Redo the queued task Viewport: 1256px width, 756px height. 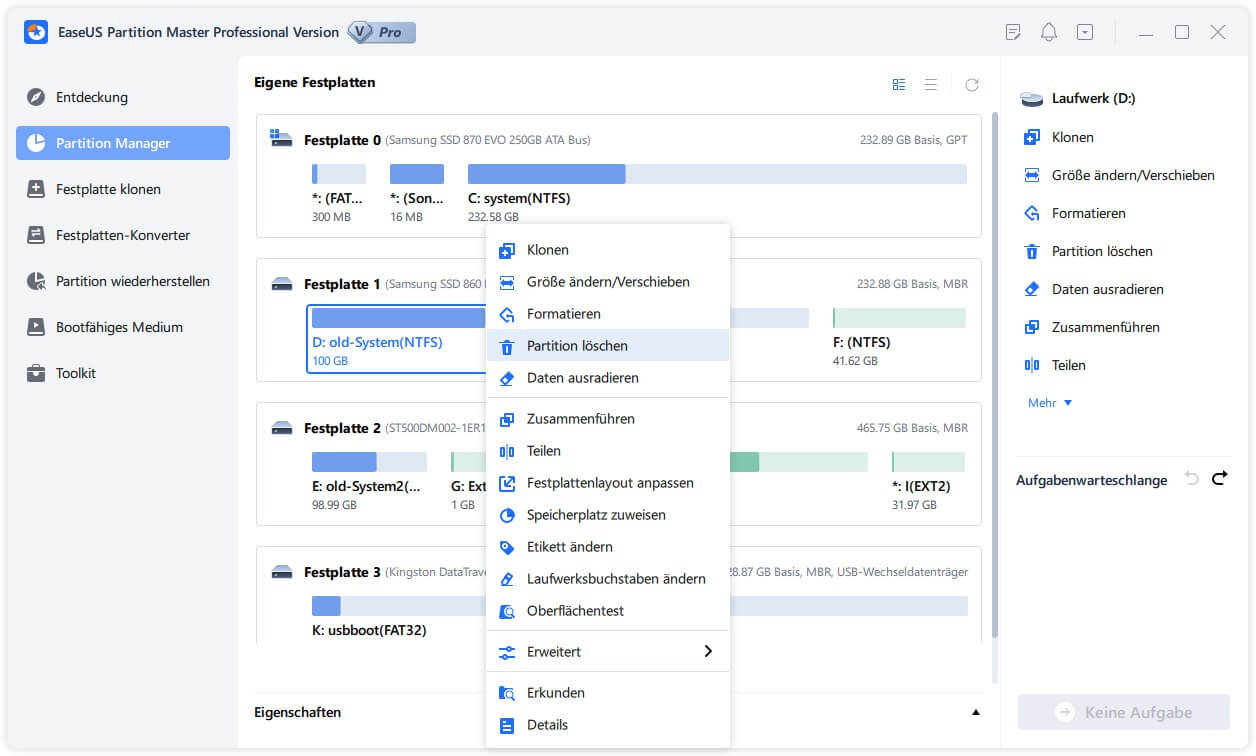(x=1219, y=479)
